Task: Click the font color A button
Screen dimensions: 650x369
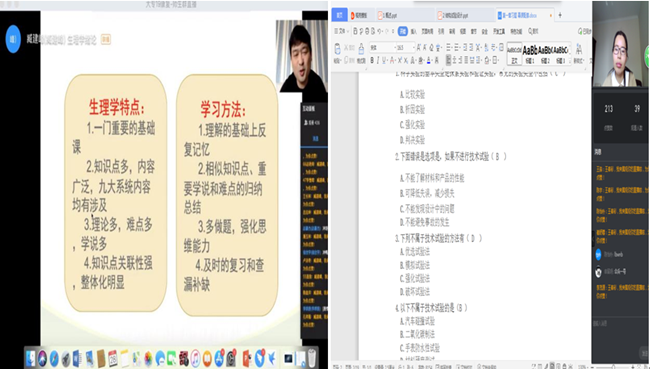Action: coord(429,61)
